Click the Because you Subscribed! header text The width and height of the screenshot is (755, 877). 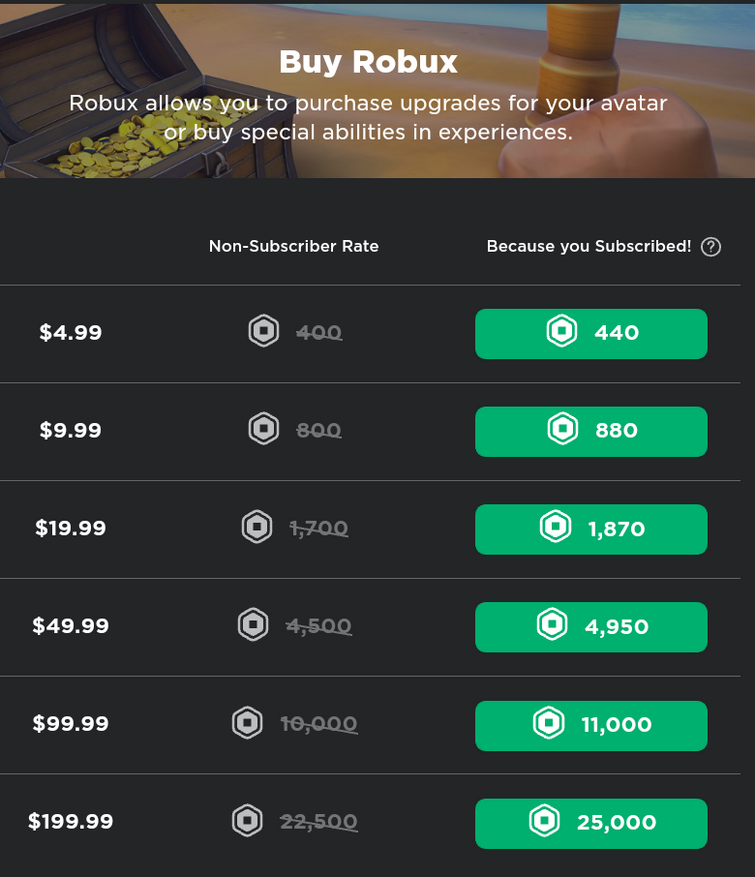click(589, 246)
